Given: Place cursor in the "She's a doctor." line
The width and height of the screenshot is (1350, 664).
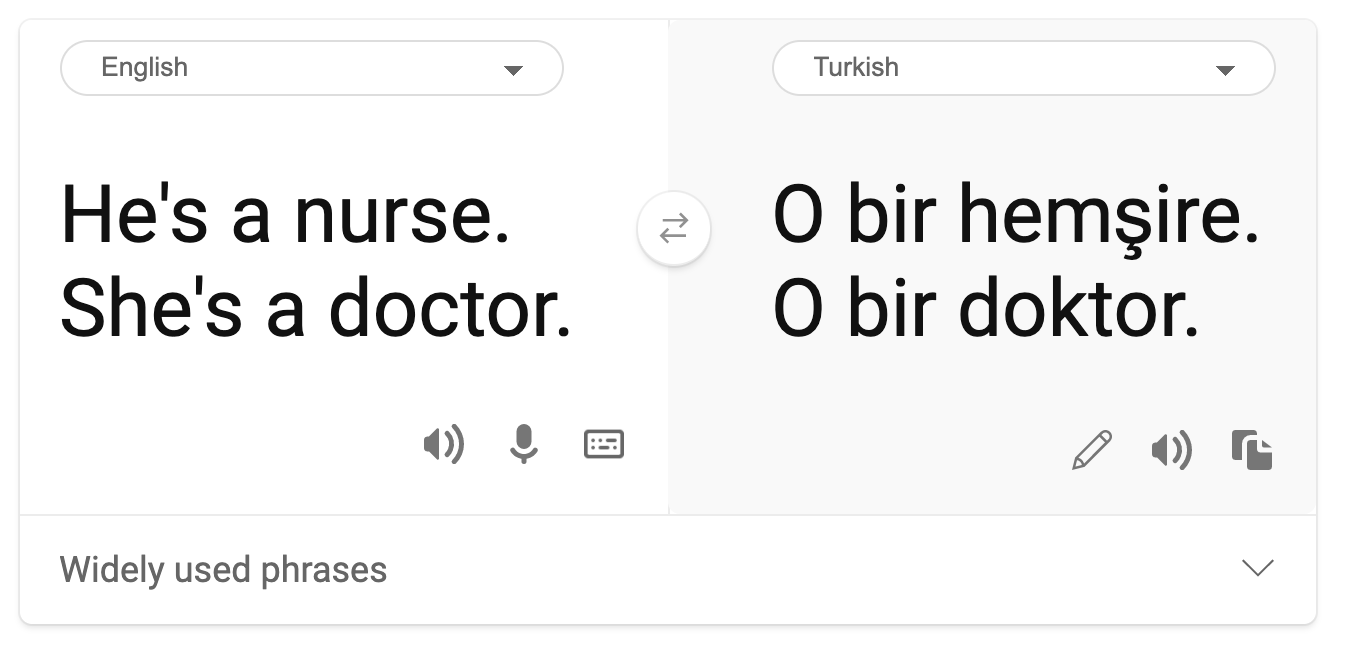Looking at the screenshot, I should click(x=315, y=308).
